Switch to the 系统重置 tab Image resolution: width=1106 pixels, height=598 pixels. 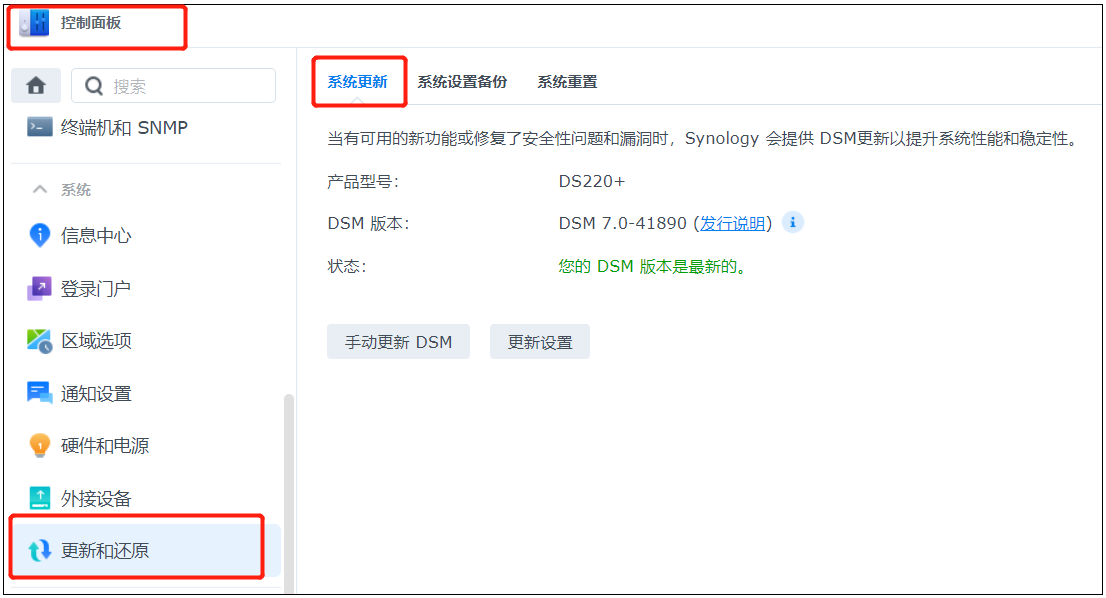click(x=567, y=82)
